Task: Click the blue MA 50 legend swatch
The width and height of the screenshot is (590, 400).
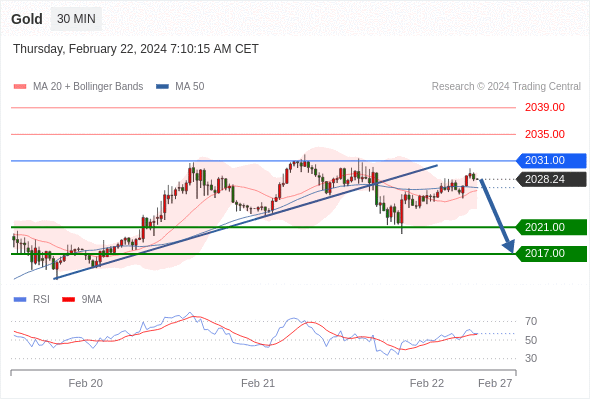Action: point(163,87)
